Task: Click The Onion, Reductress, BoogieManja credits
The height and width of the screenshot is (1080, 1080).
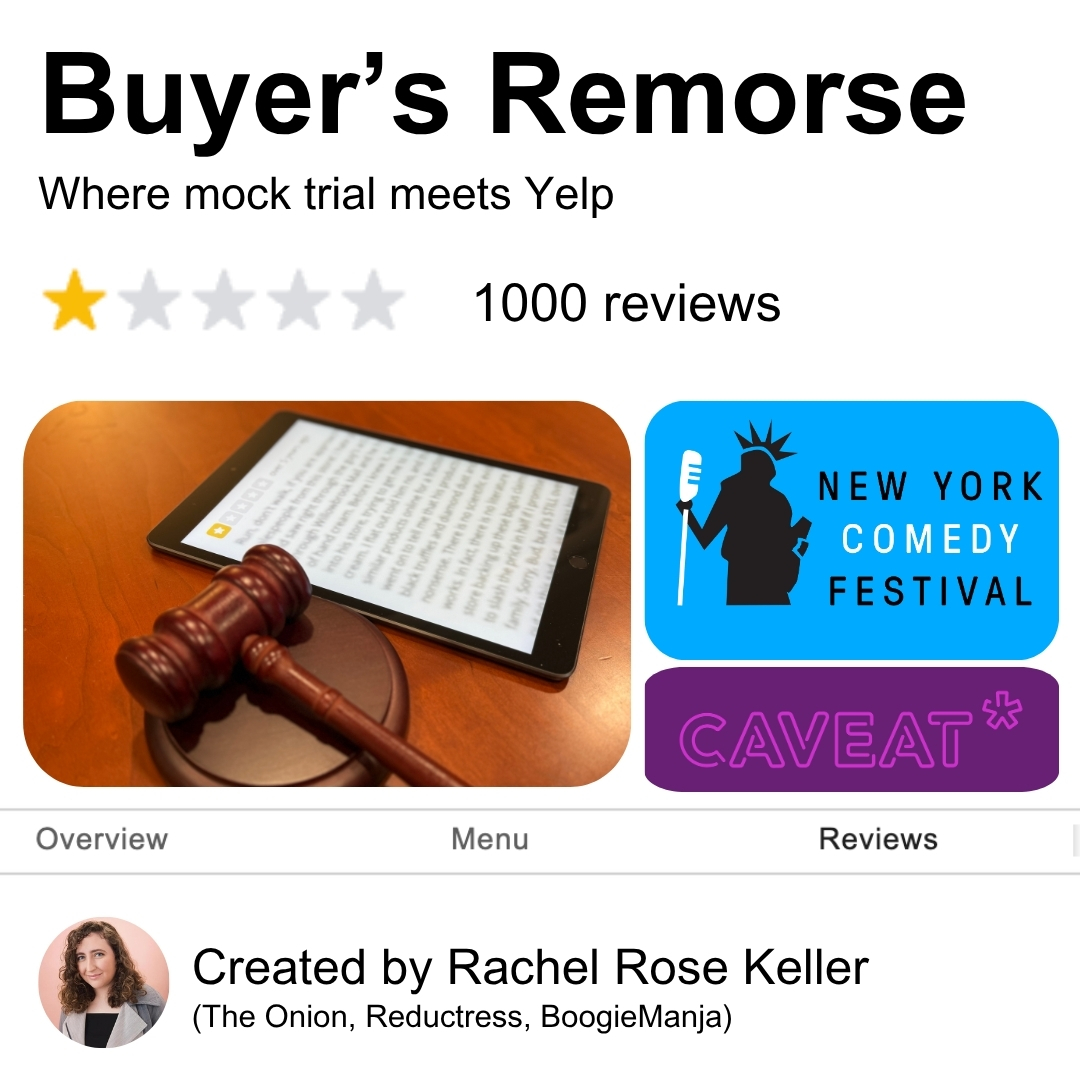Action: tap(462, 1017)
